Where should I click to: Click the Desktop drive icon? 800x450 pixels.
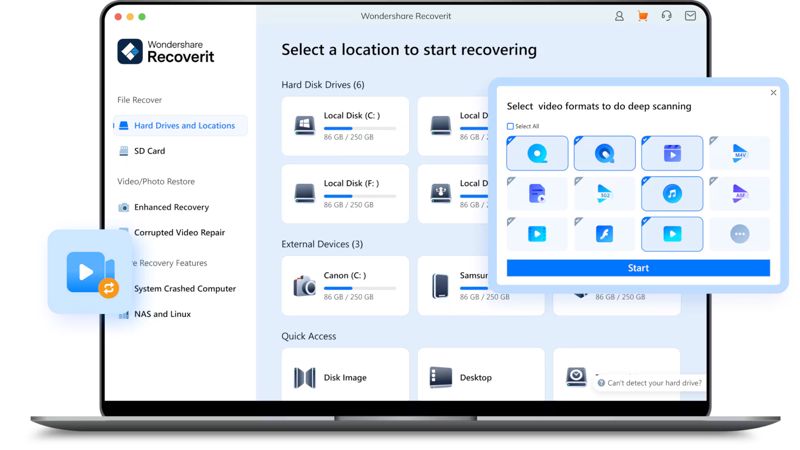point(440,378)
